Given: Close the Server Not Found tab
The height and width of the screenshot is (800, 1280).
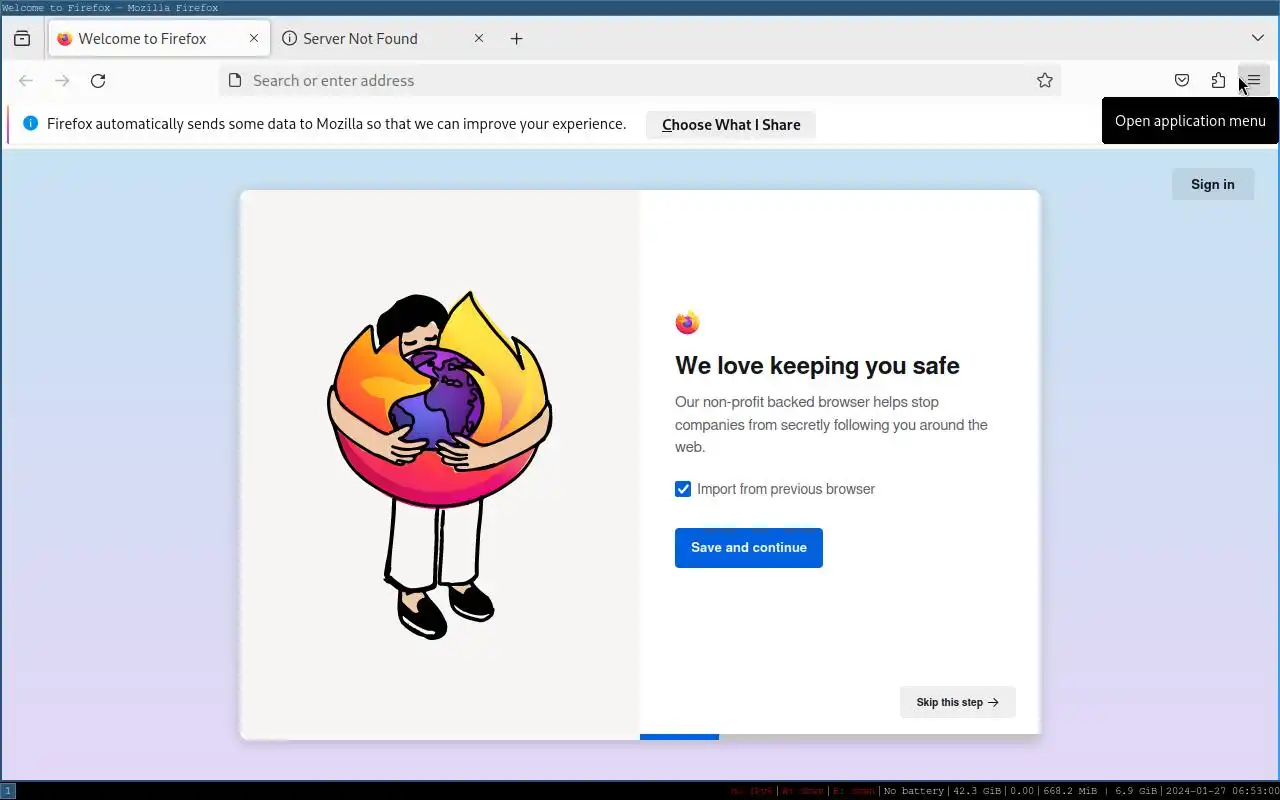Looking at the screenshot, I should [x=479, y=38].
